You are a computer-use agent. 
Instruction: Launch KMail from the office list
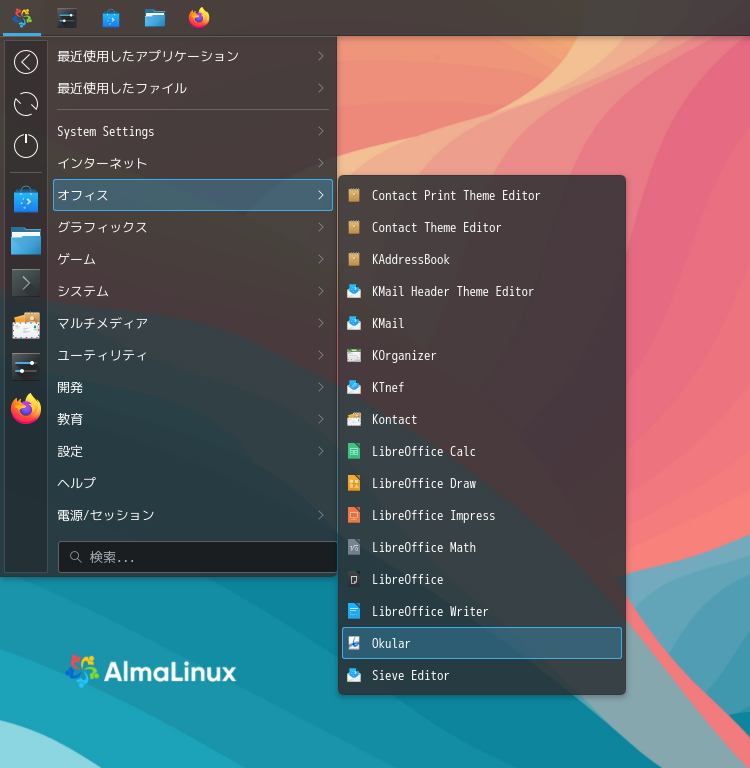point(482,323)
